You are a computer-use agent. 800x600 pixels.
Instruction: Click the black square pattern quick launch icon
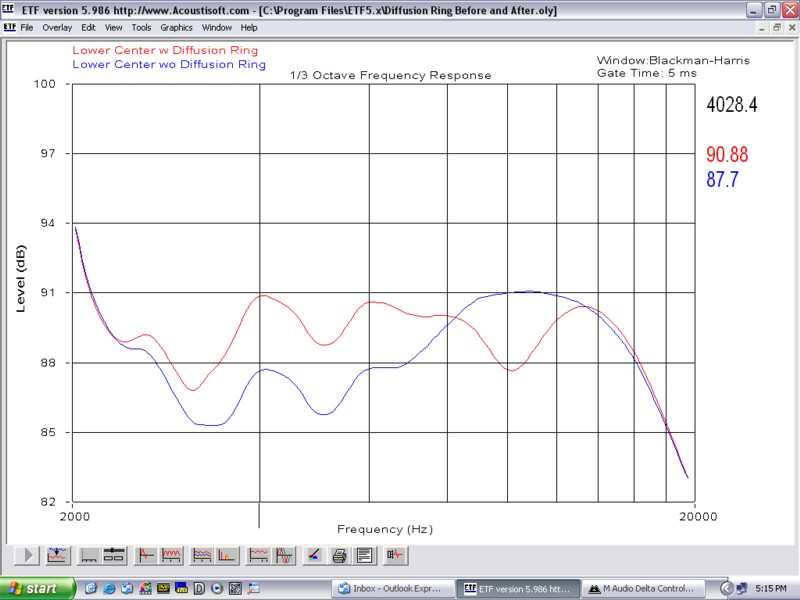click(235, 589)
